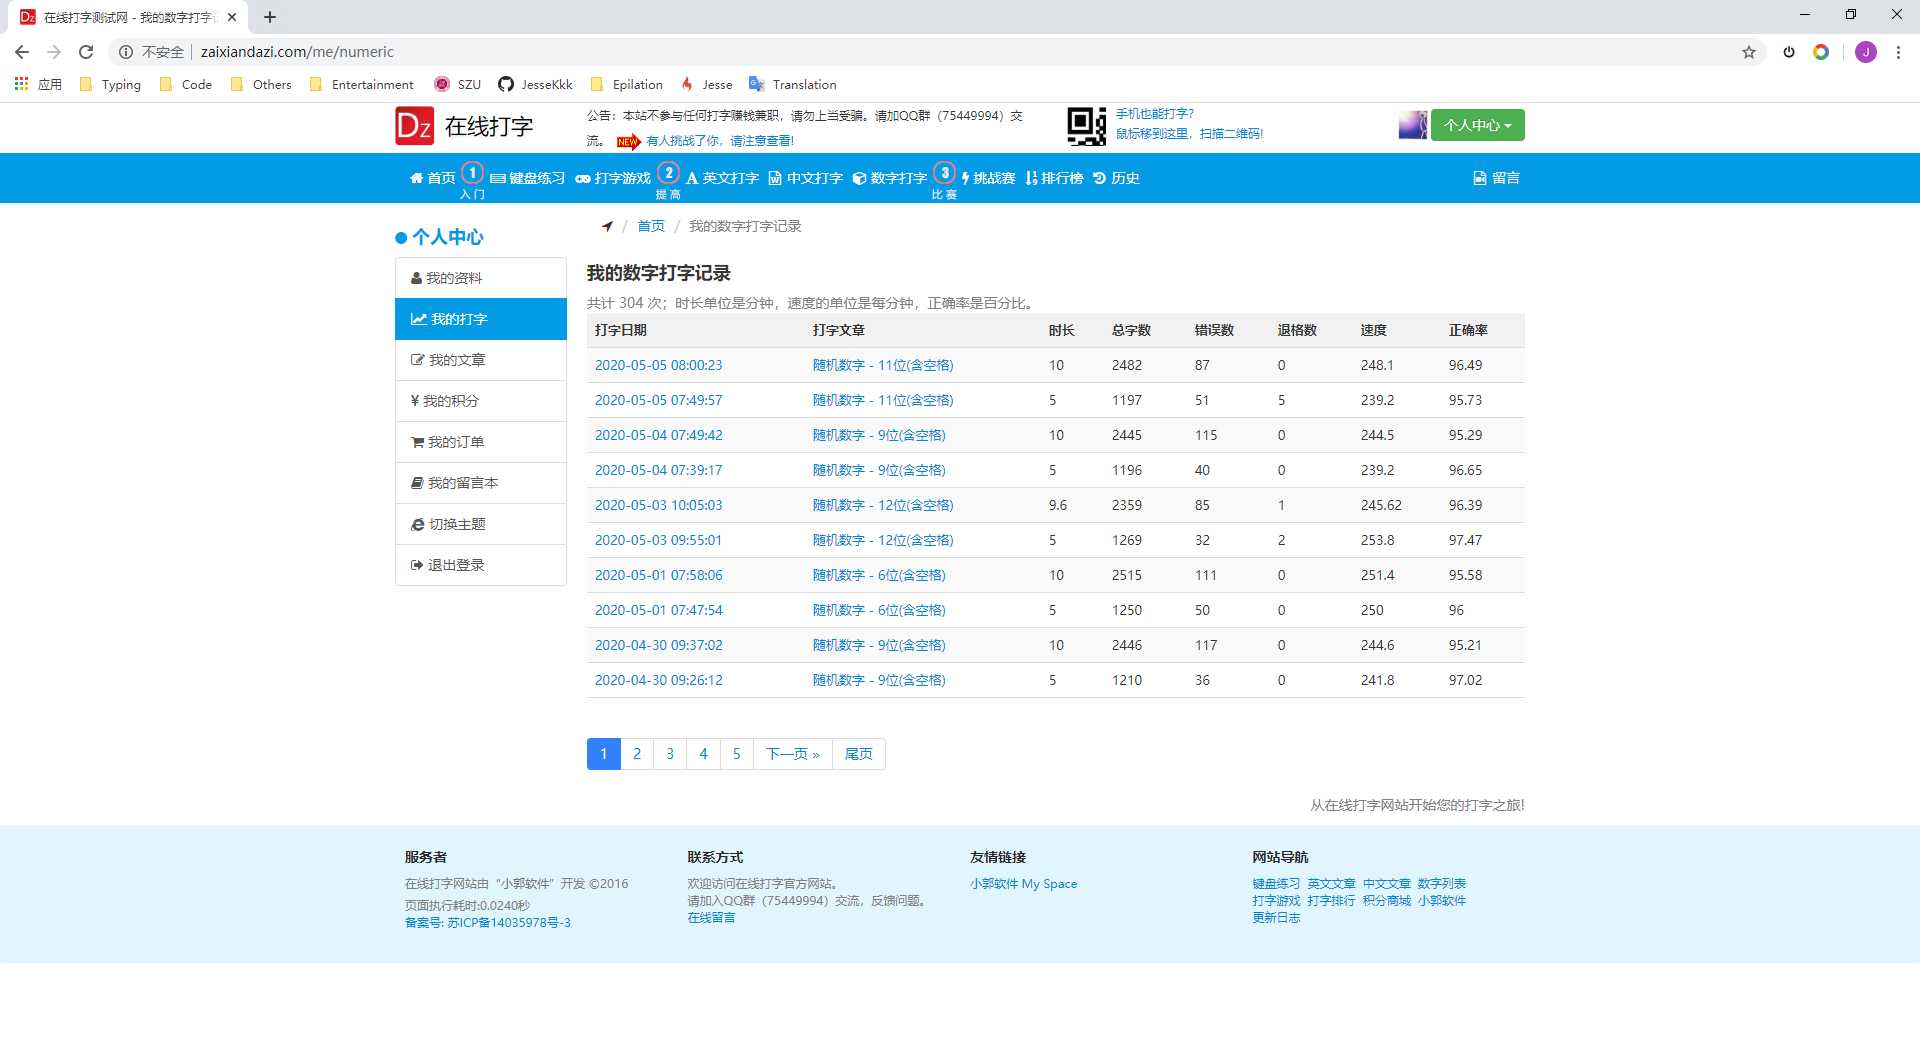Open record dated 2020-04-30 09:26:12
This screenshot has height=1040, width=1920.
pyautogui.click(x=658, y=680)
